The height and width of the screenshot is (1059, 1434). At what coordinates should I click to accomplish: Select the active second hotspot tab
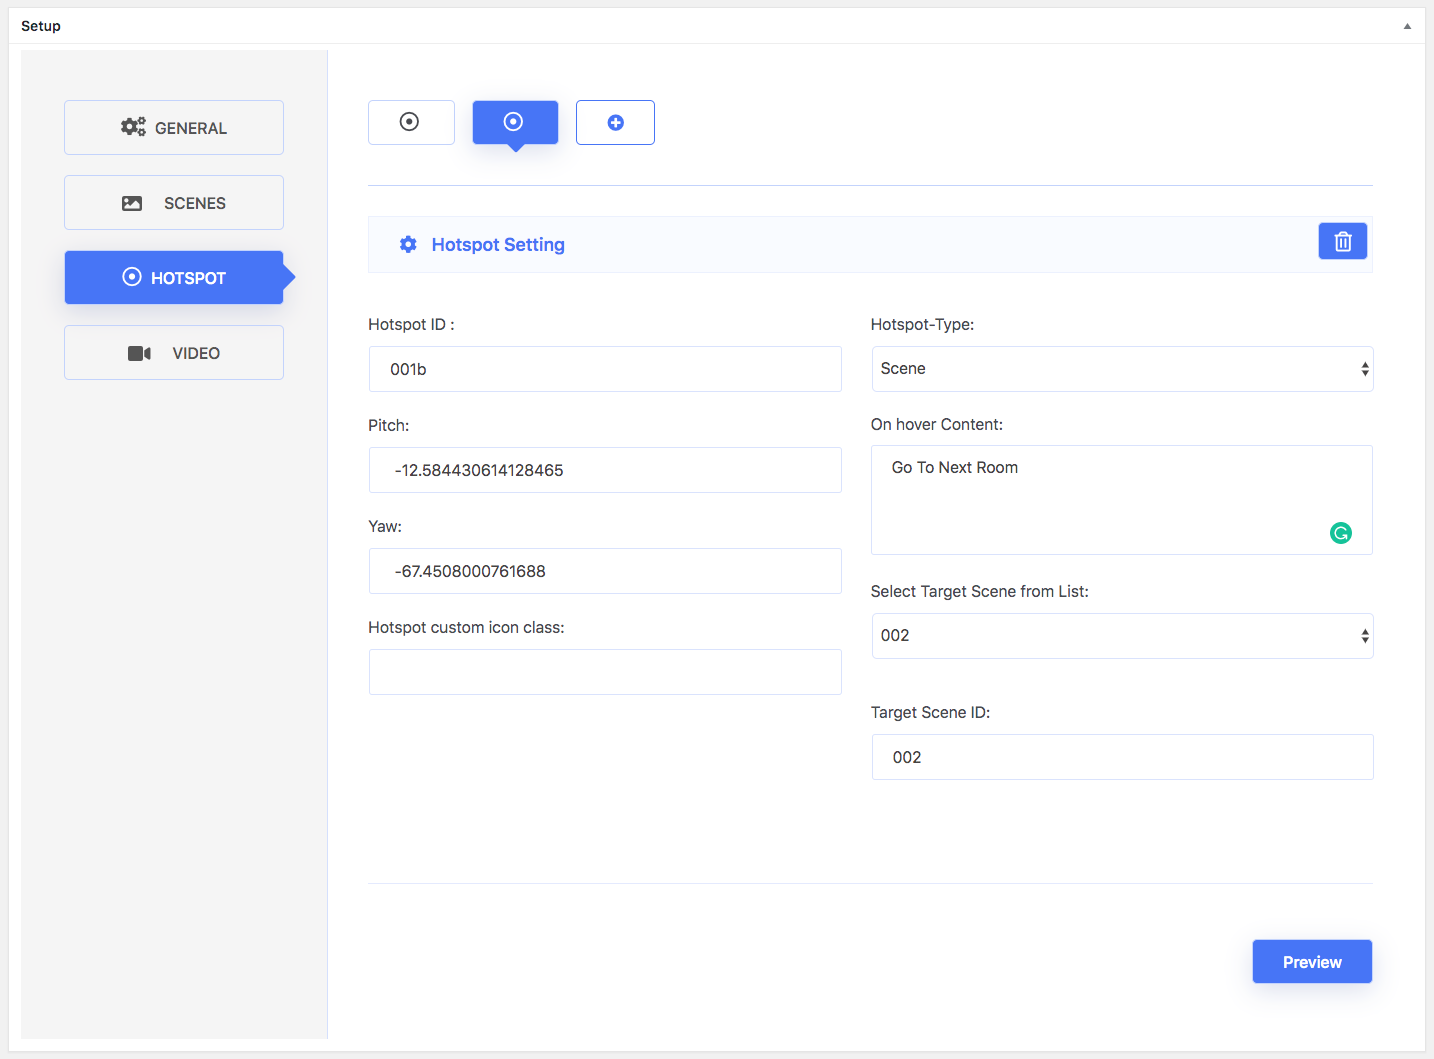[515, 122]
